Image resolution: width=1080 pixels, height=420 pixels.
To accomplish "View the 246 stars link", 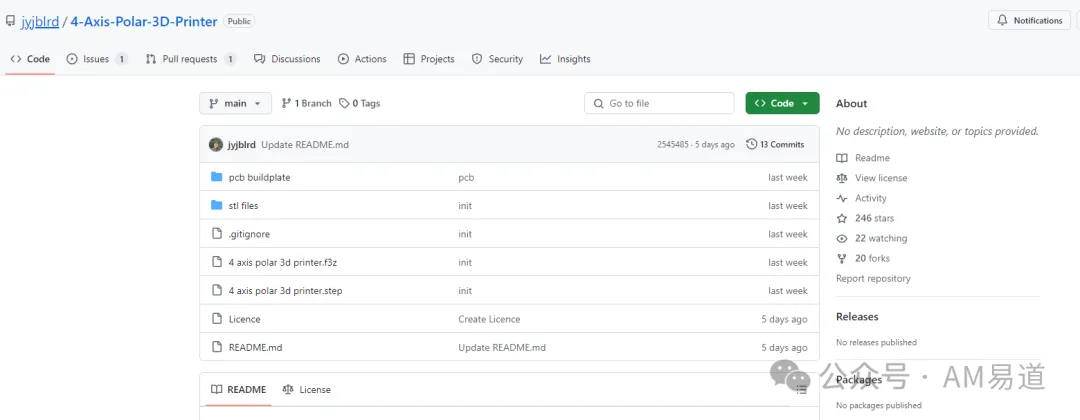I will click(x=874, y=218).
